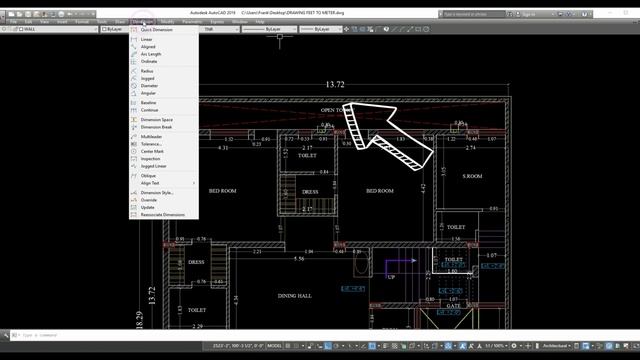Open the Architectural units dropdown in status bar

pyautogui.click(x=556, y=346)
